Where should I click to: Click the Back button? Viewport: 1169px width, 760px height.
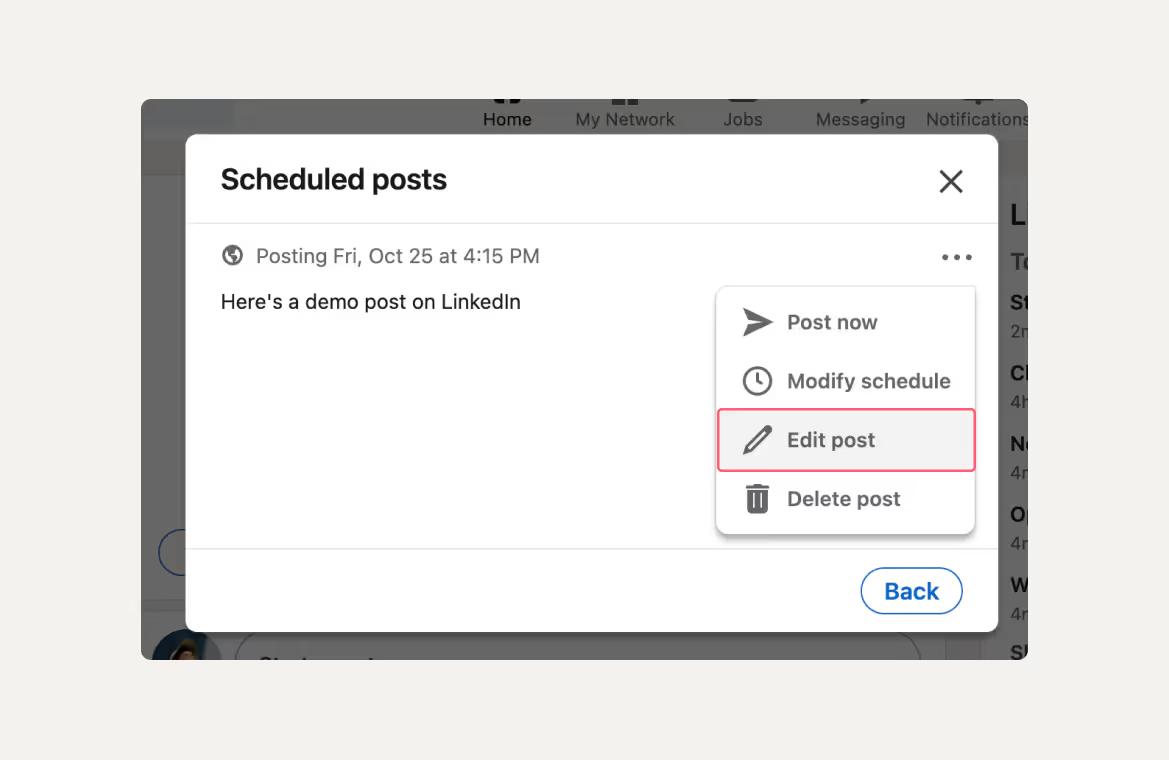[911, 591]
